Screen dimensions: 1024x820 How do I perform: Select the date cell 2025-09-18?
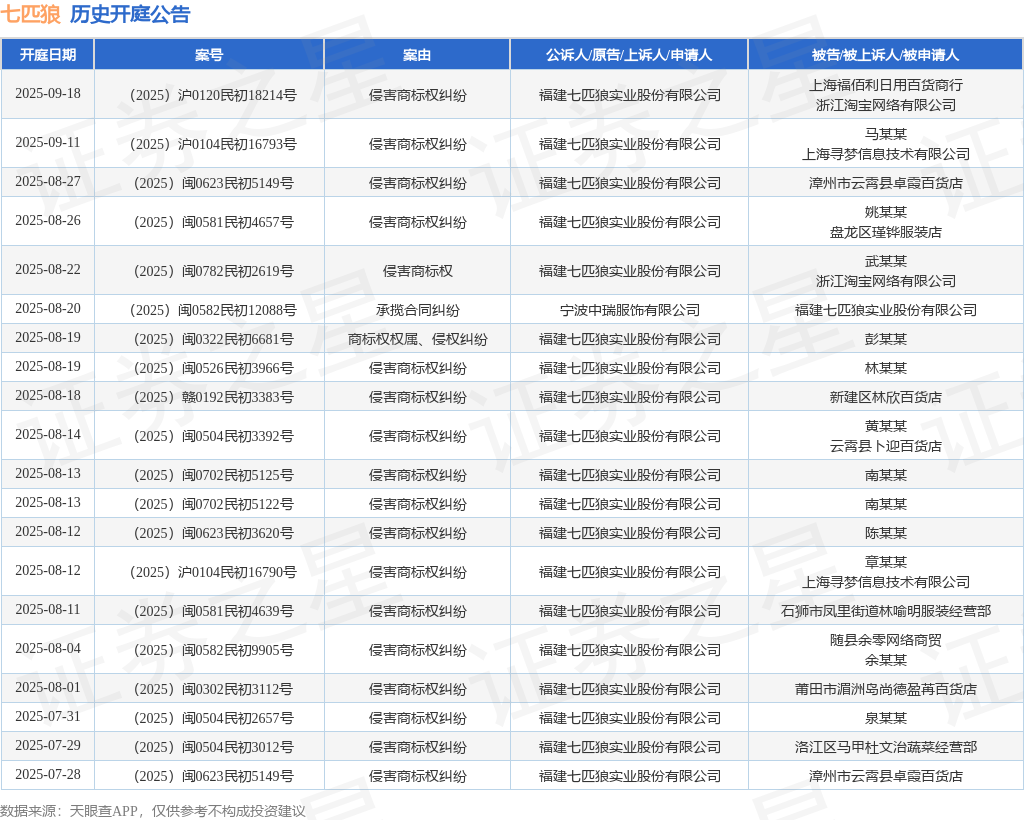click(x=48, y=93)
